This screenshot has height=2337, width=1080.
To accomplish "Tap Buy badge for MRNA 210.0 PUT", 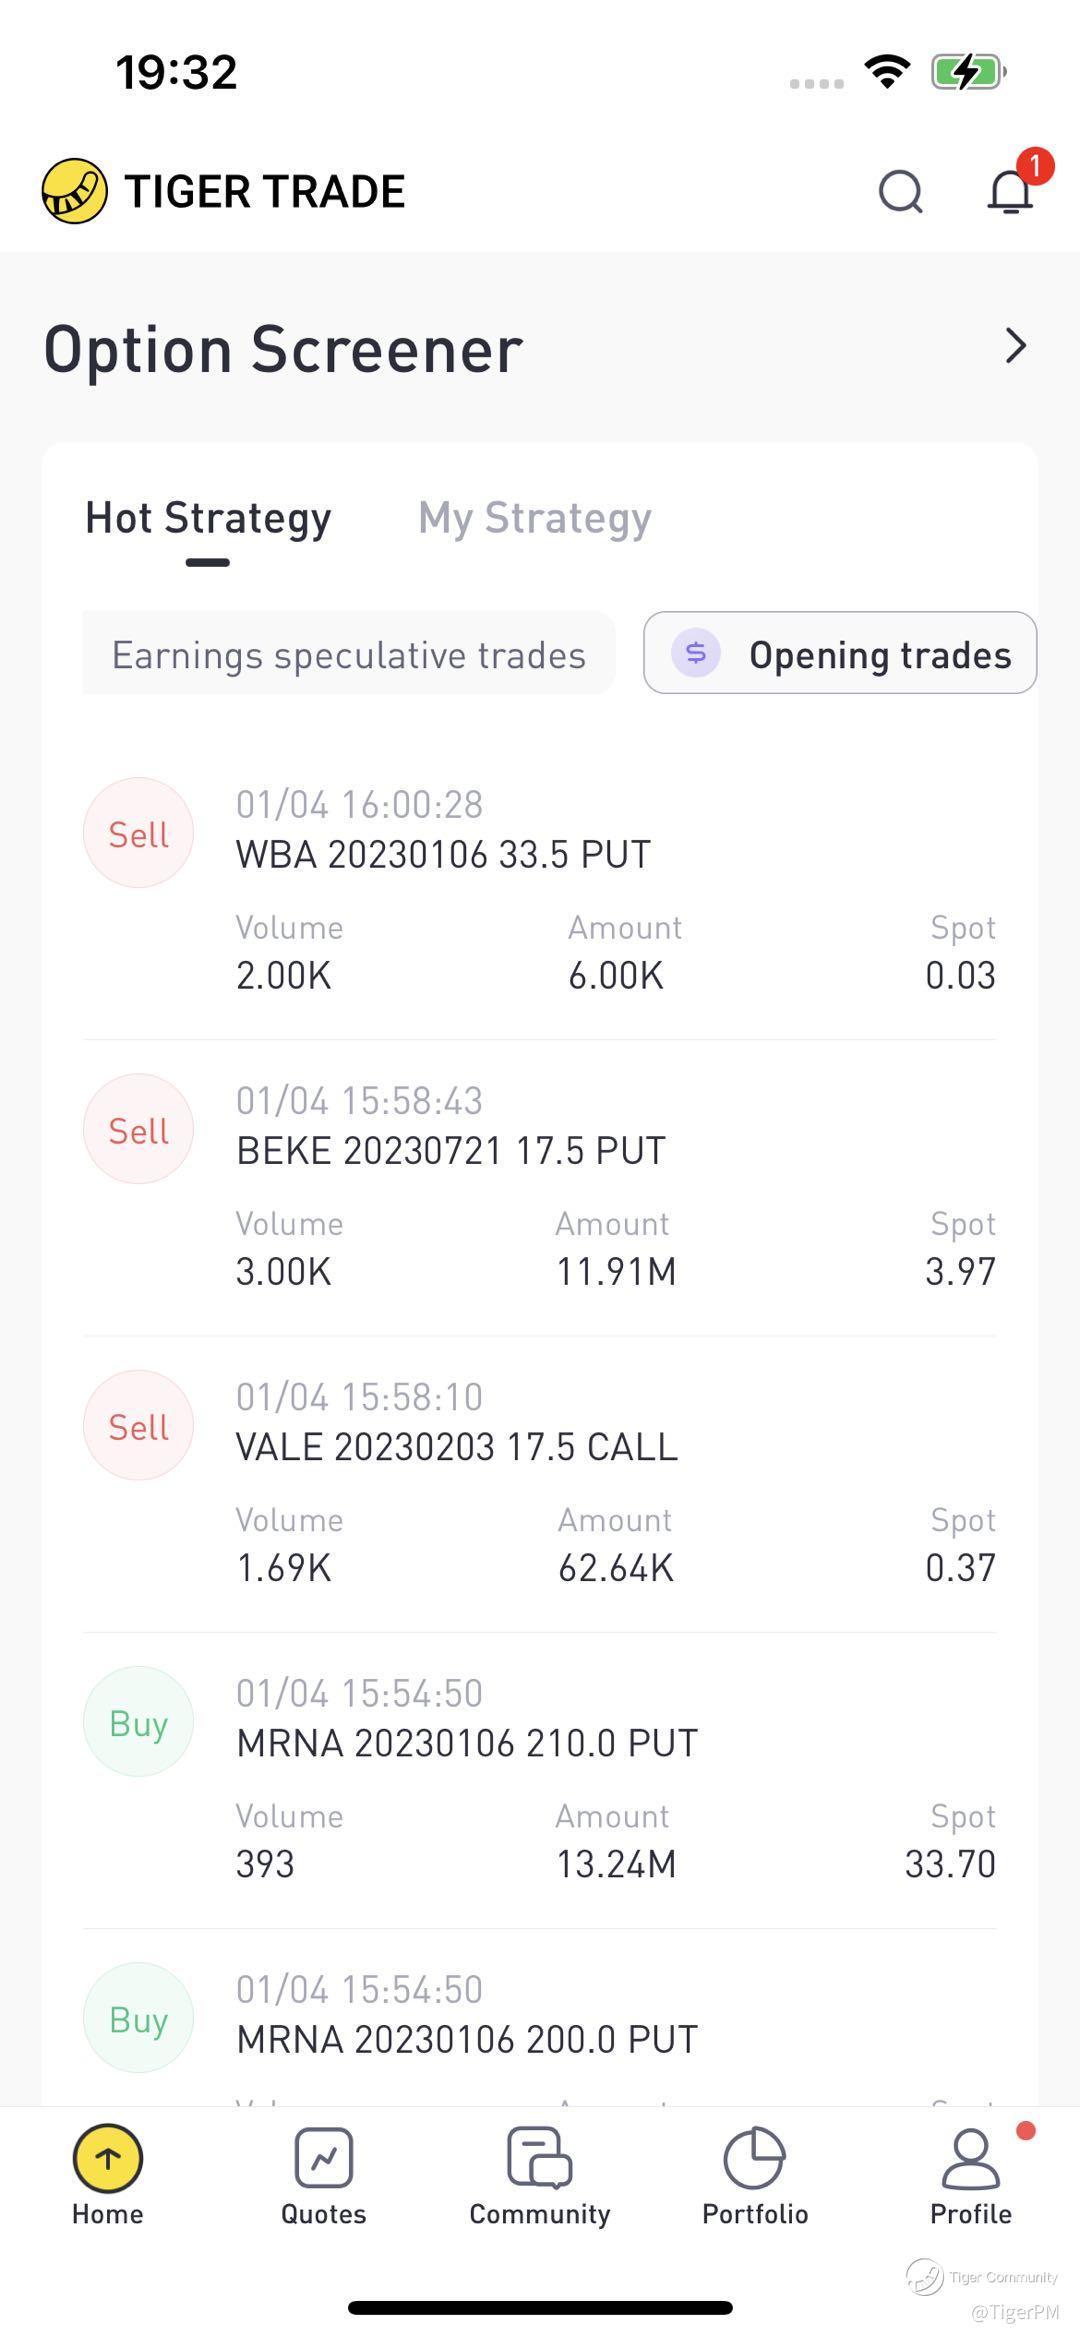I will point(138,1722).
